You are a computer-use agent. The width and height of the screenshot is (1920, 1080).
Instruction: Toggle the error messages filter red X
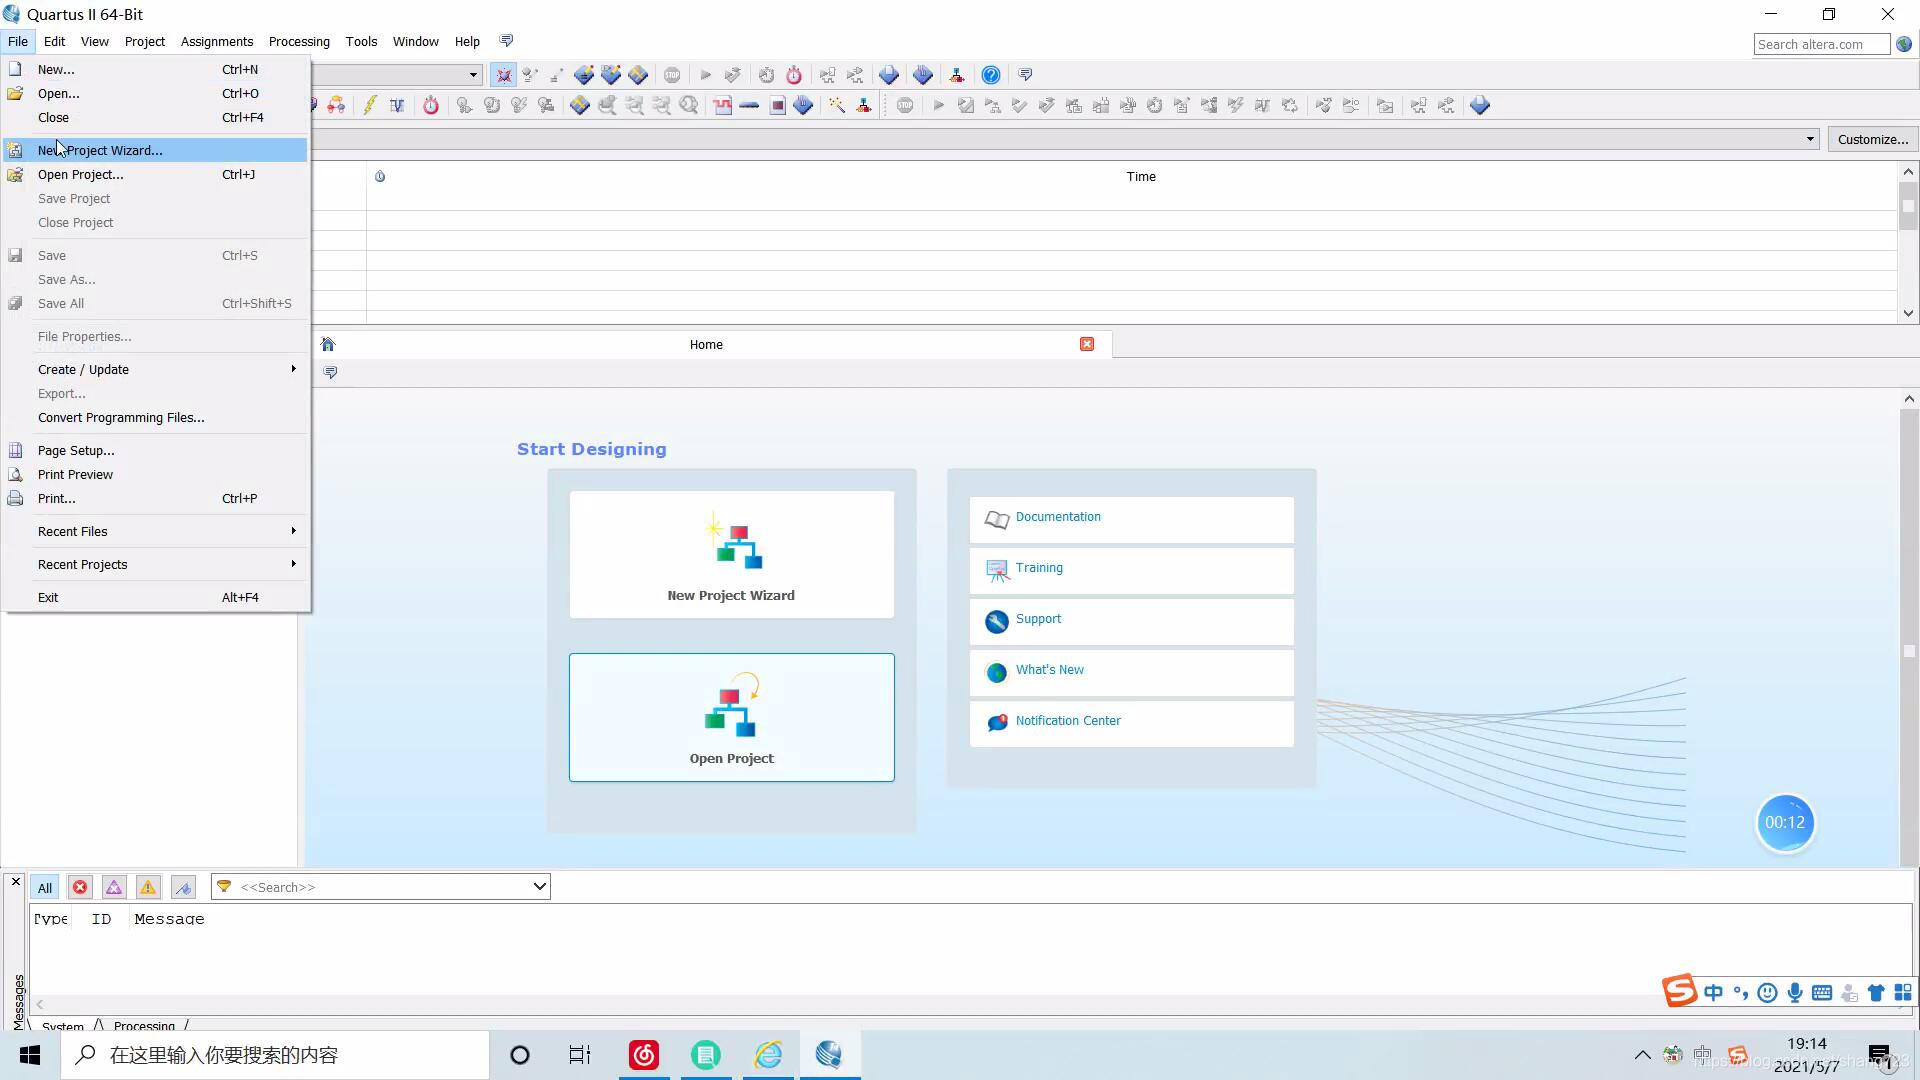pos(80,888)
